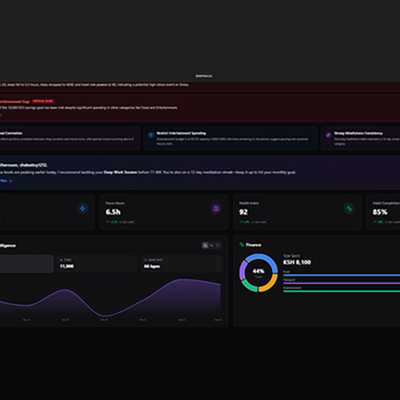Click the blue Plan link under greeting

point(6,181)
